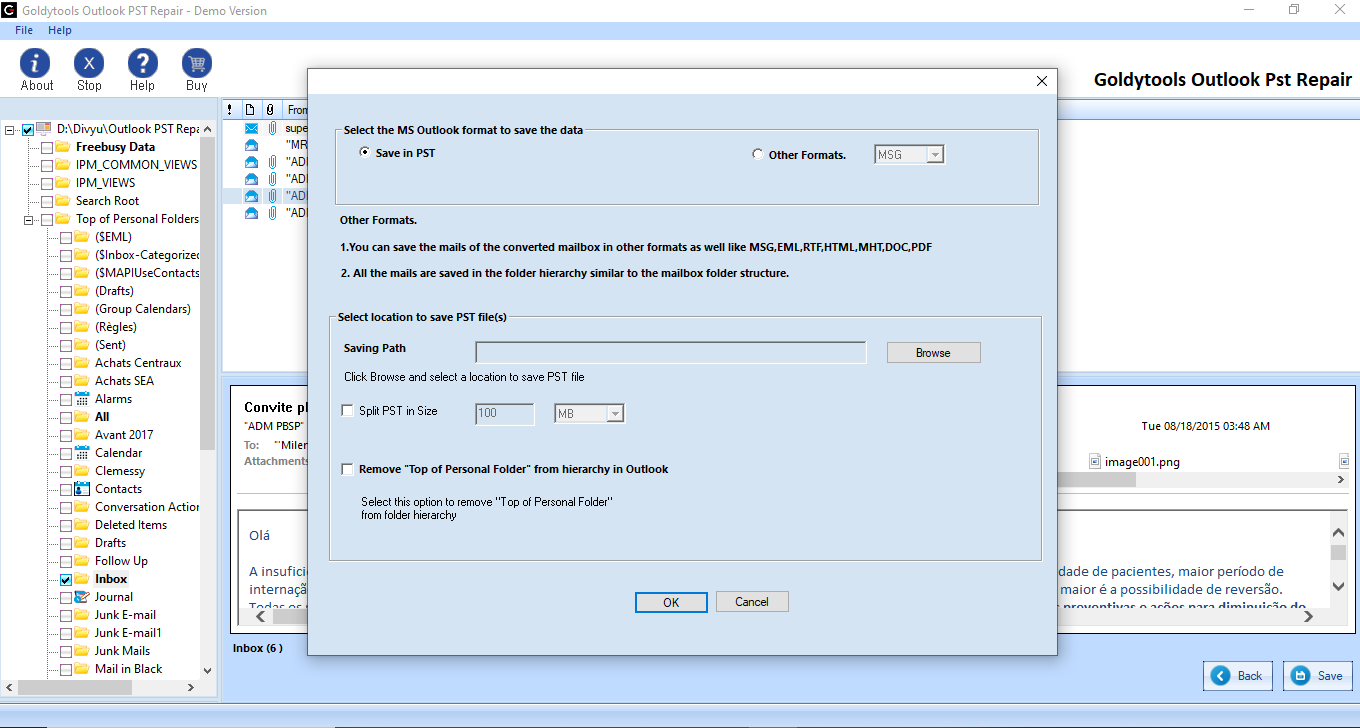Click the Stop toolbar icon
This screenshot has height=728, width=1360.
89,63
